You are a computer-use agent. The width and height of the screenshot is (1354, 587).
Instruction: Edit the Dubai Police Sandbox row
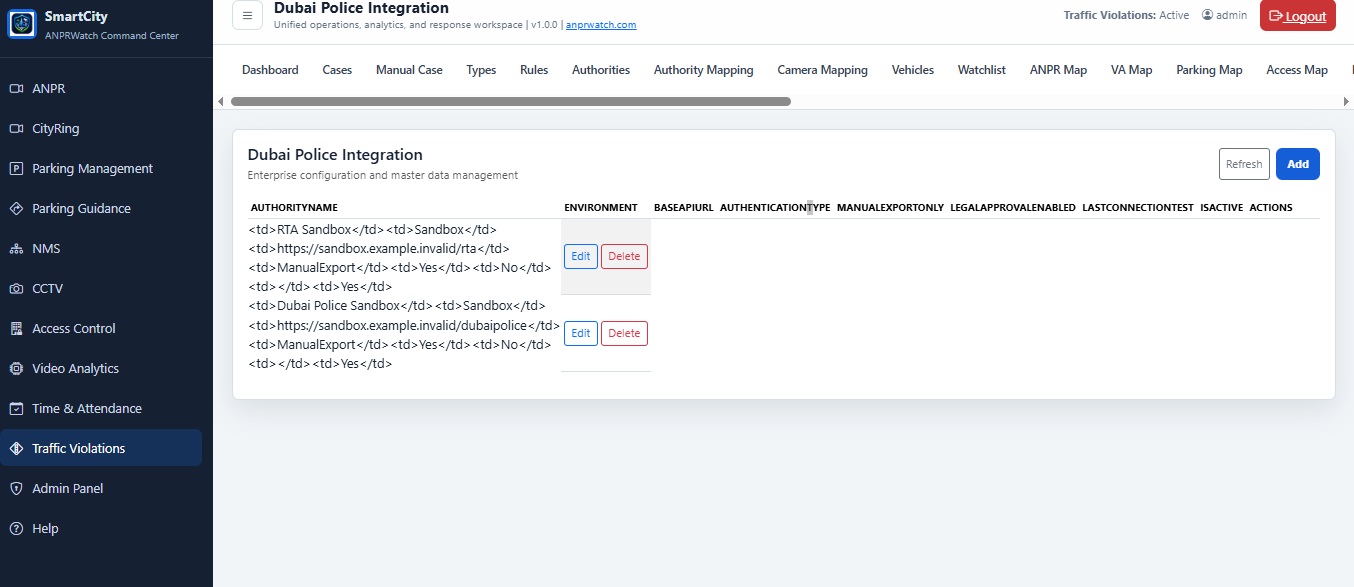point(581,333)
